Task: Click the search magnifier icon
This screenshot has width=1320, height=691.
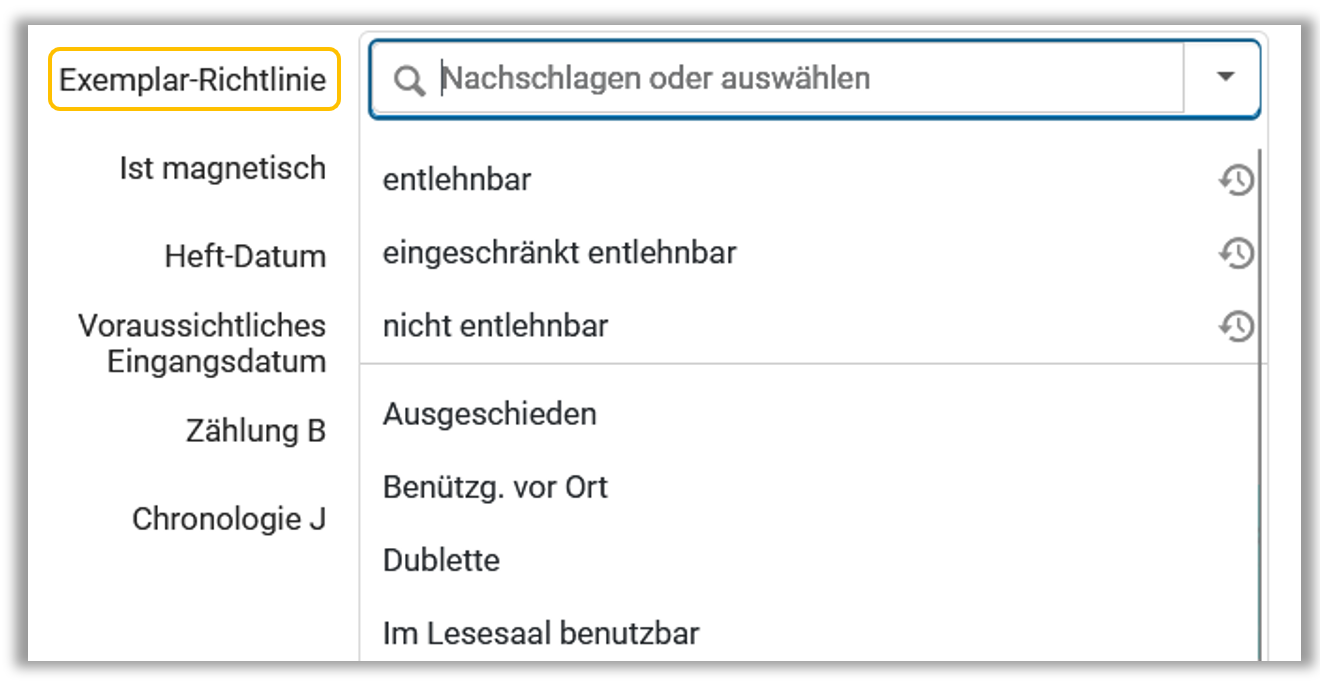Action: coord(409,80)
